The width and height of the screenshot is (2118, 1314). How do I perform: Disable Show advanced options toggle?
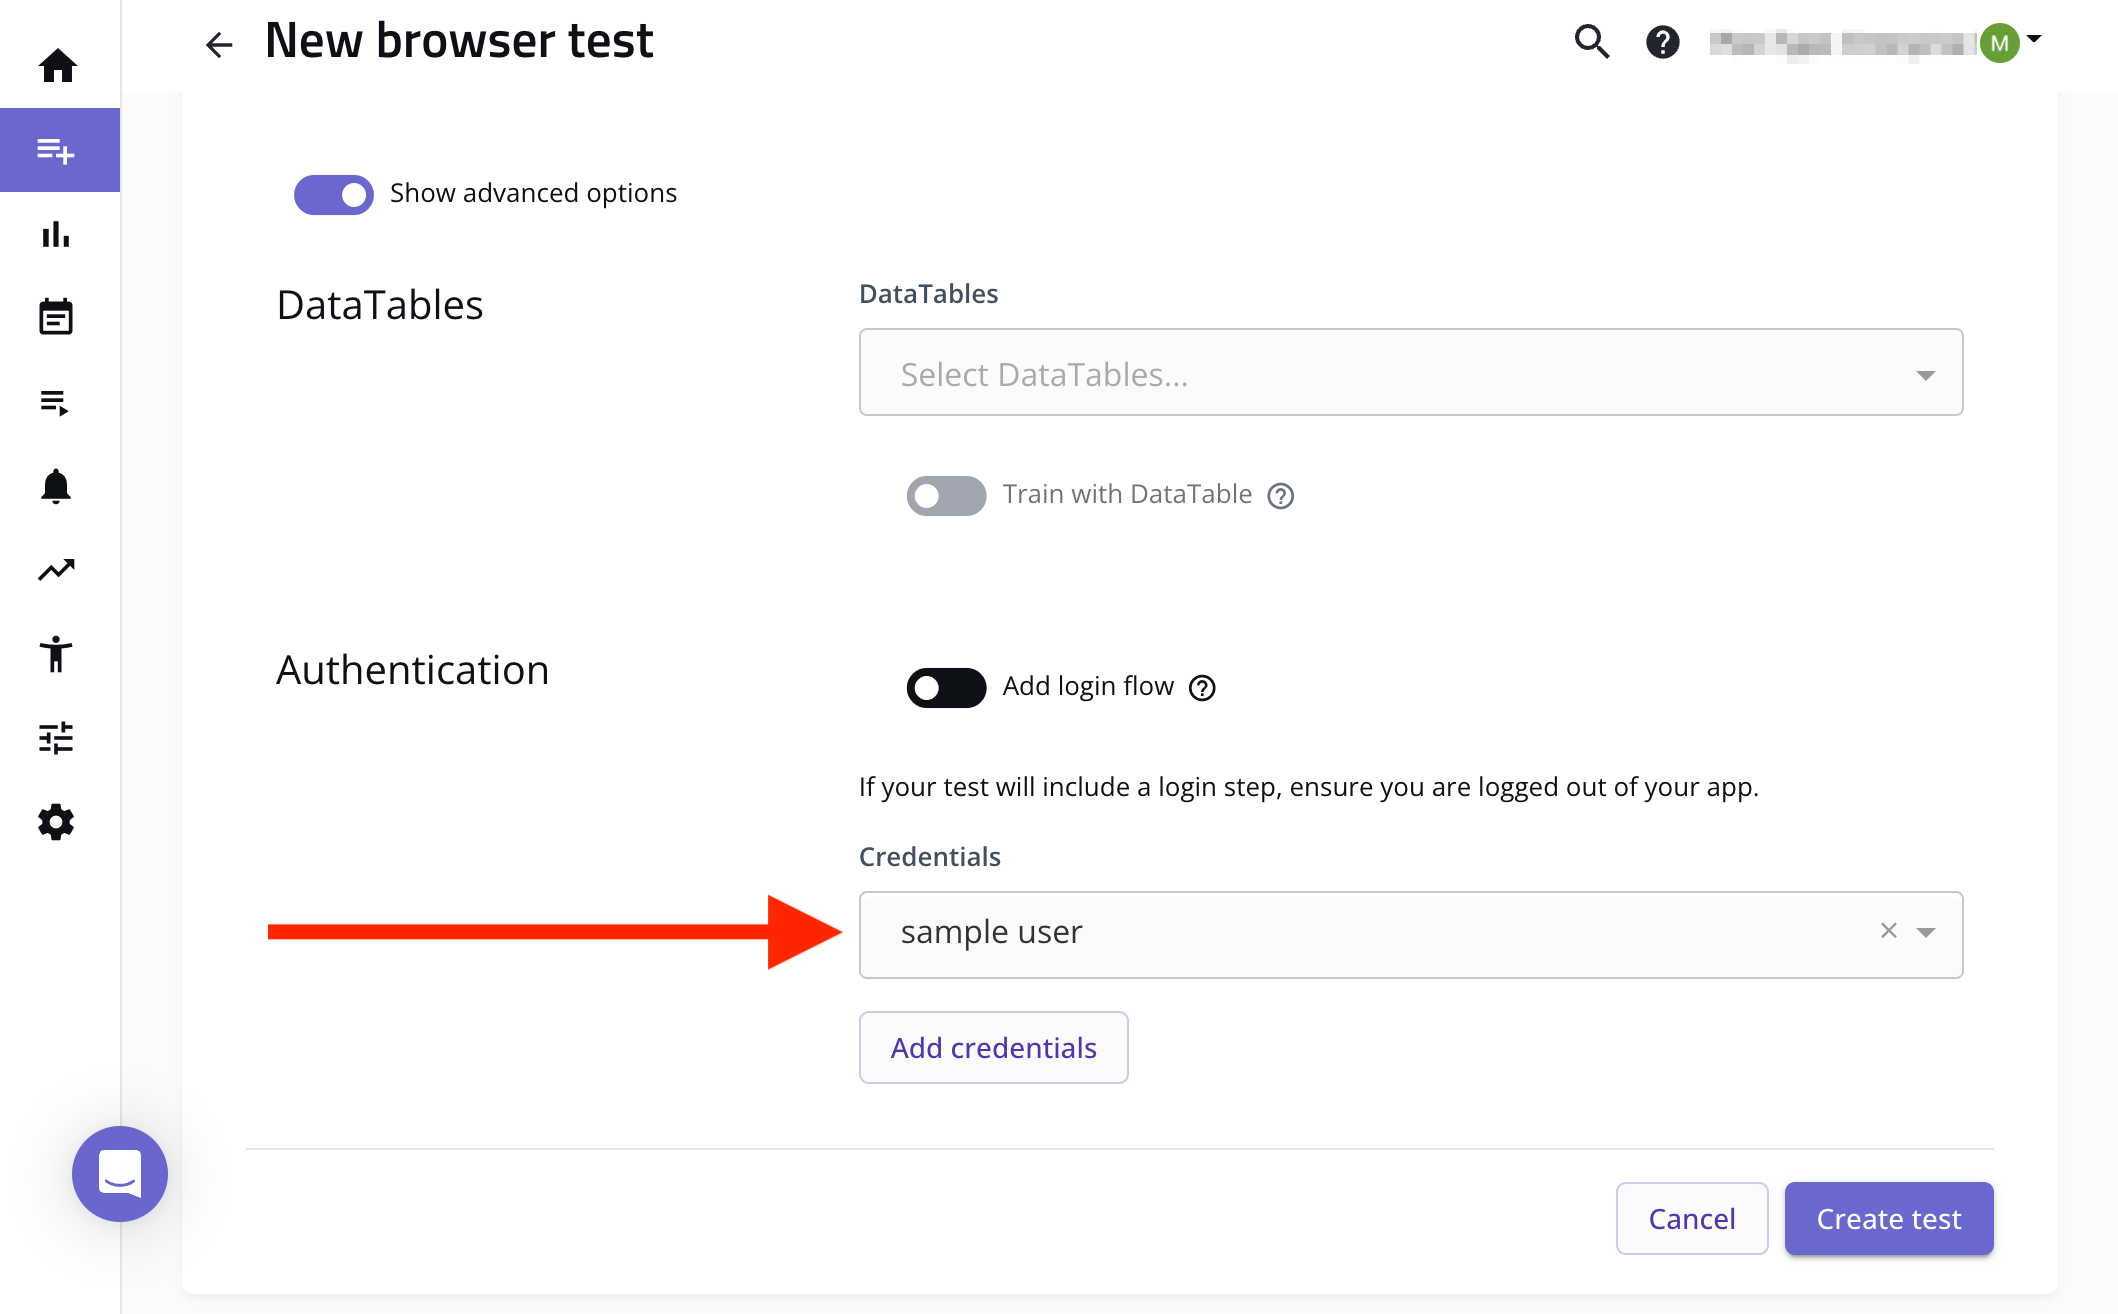coord(334,194)
